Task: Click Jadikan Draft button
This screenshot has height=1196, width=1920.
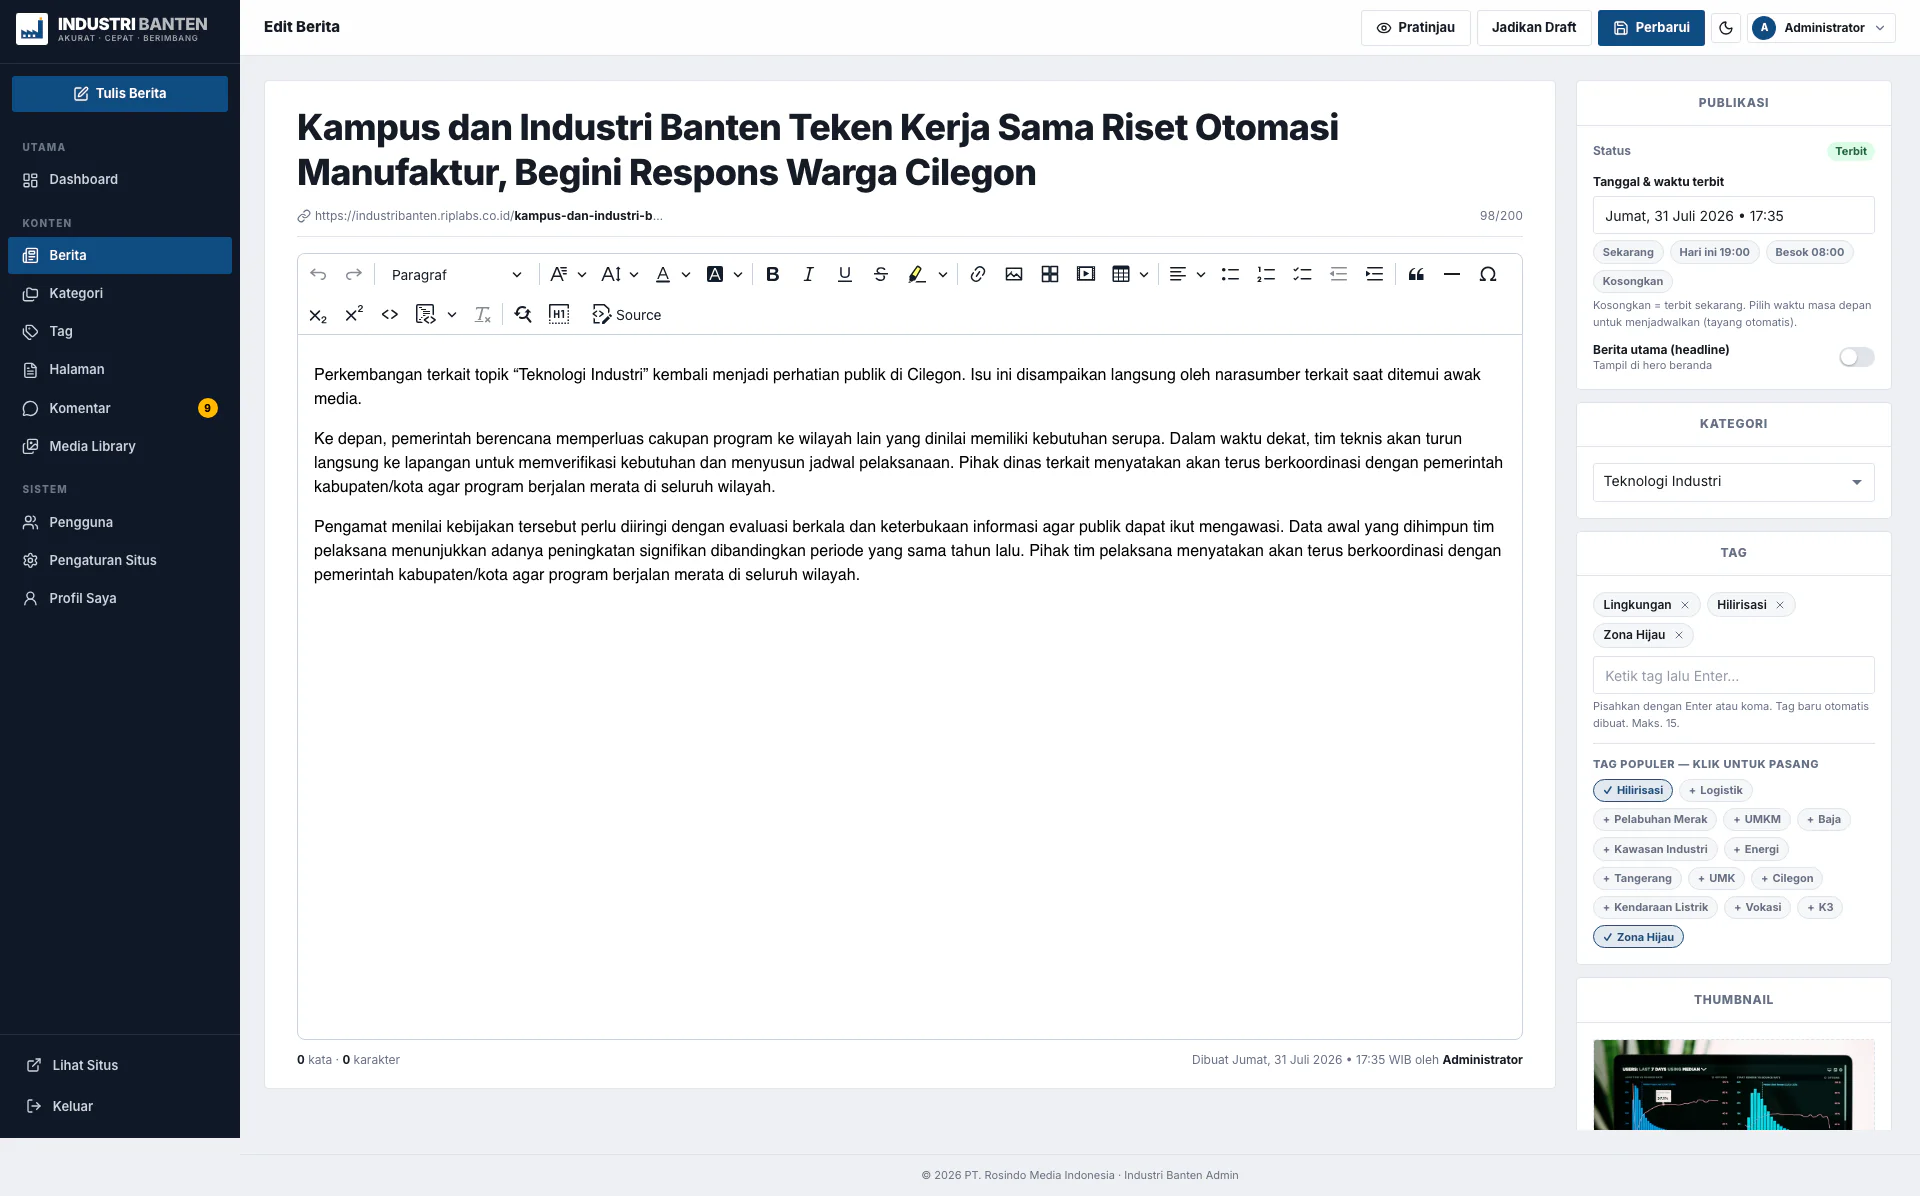Action: pyautogui.click(x=1534, y=28)
